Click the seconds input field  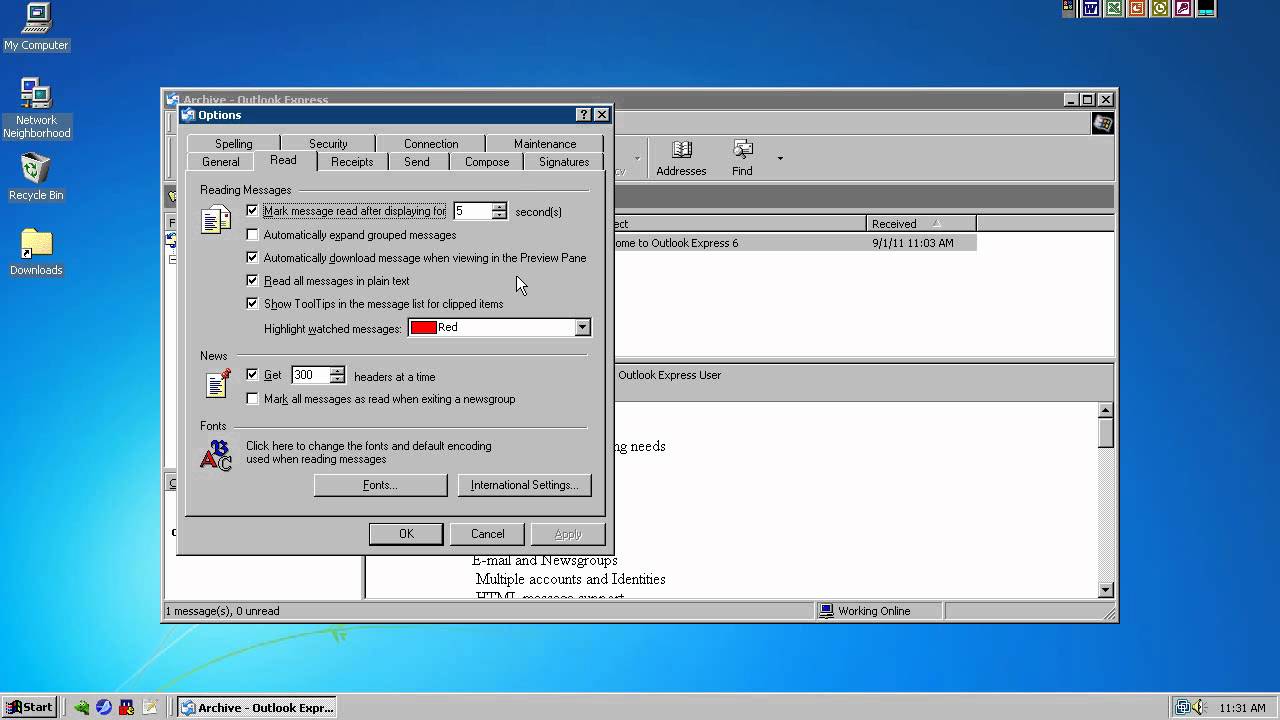(x=472, y=211)
